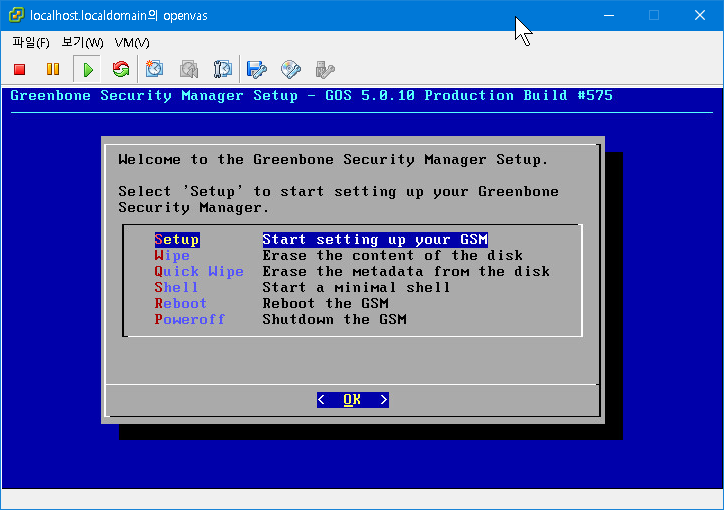
Task: Open the snapshot manager icon
Action: [x=223, y=69]
